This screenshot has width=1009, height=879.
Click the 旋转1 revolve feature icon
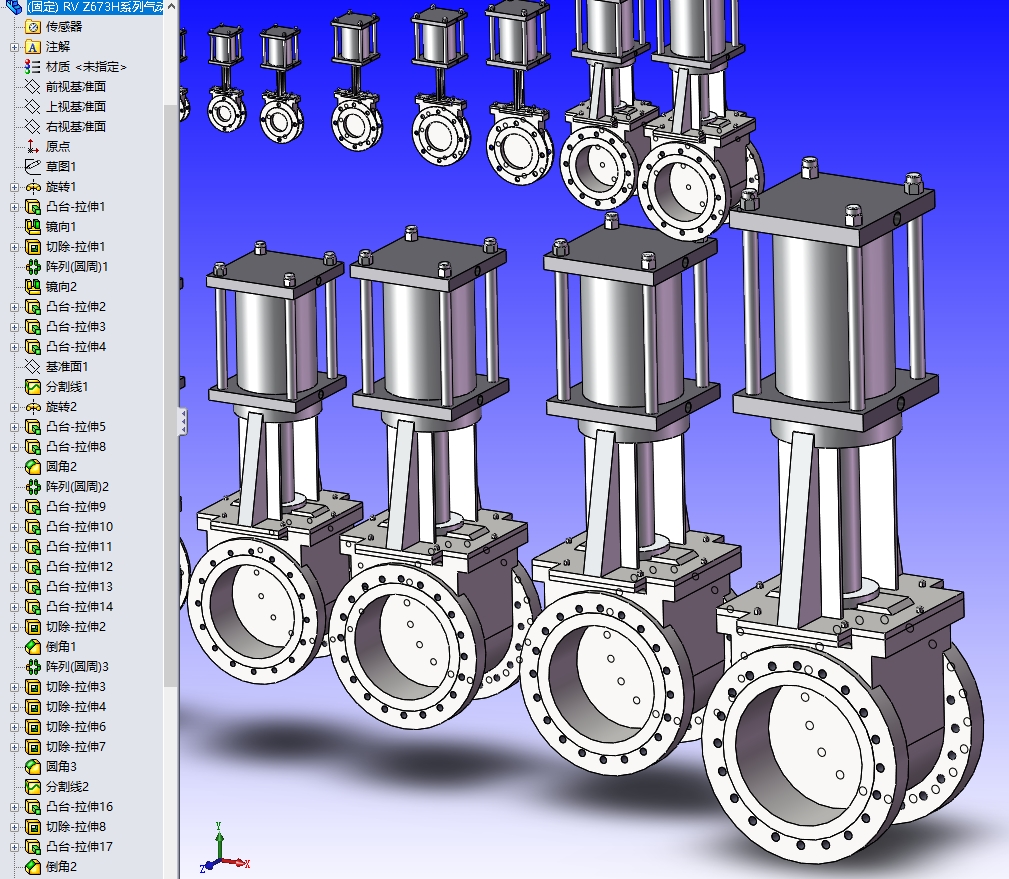click(x=32, y=187)
